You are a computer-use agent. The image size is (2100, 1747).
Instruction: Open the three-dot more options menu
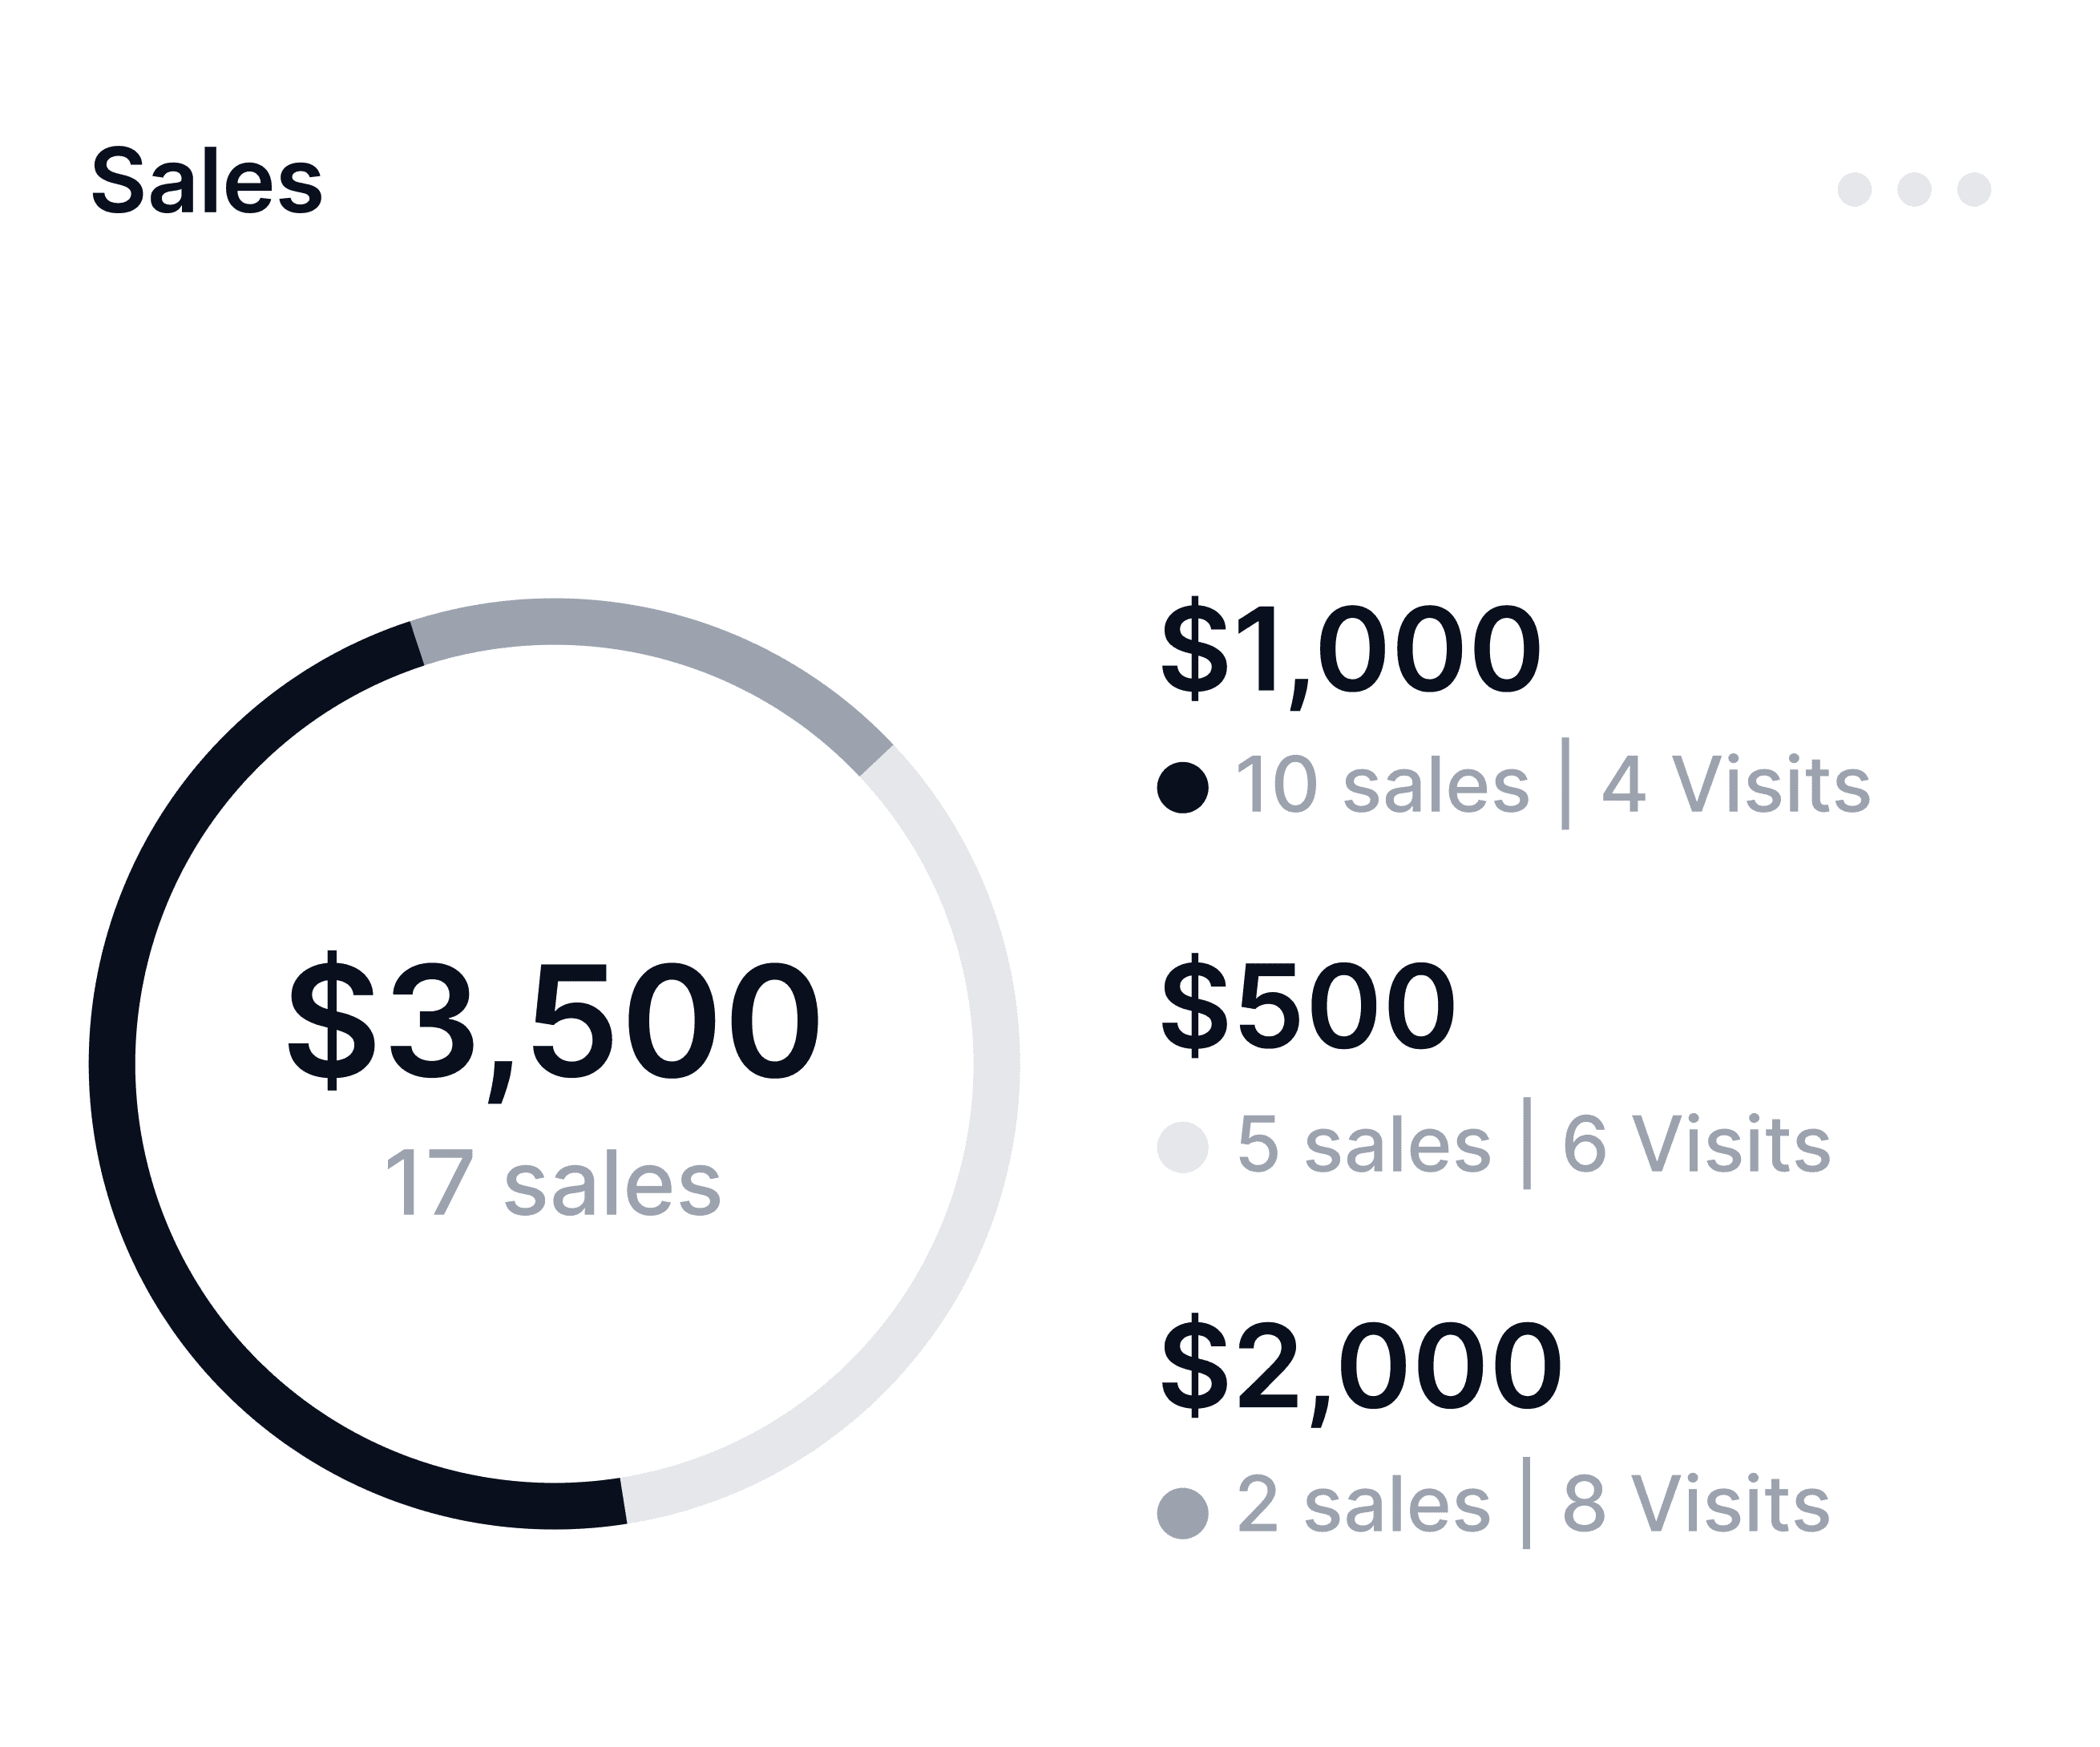pos(1913,189)
